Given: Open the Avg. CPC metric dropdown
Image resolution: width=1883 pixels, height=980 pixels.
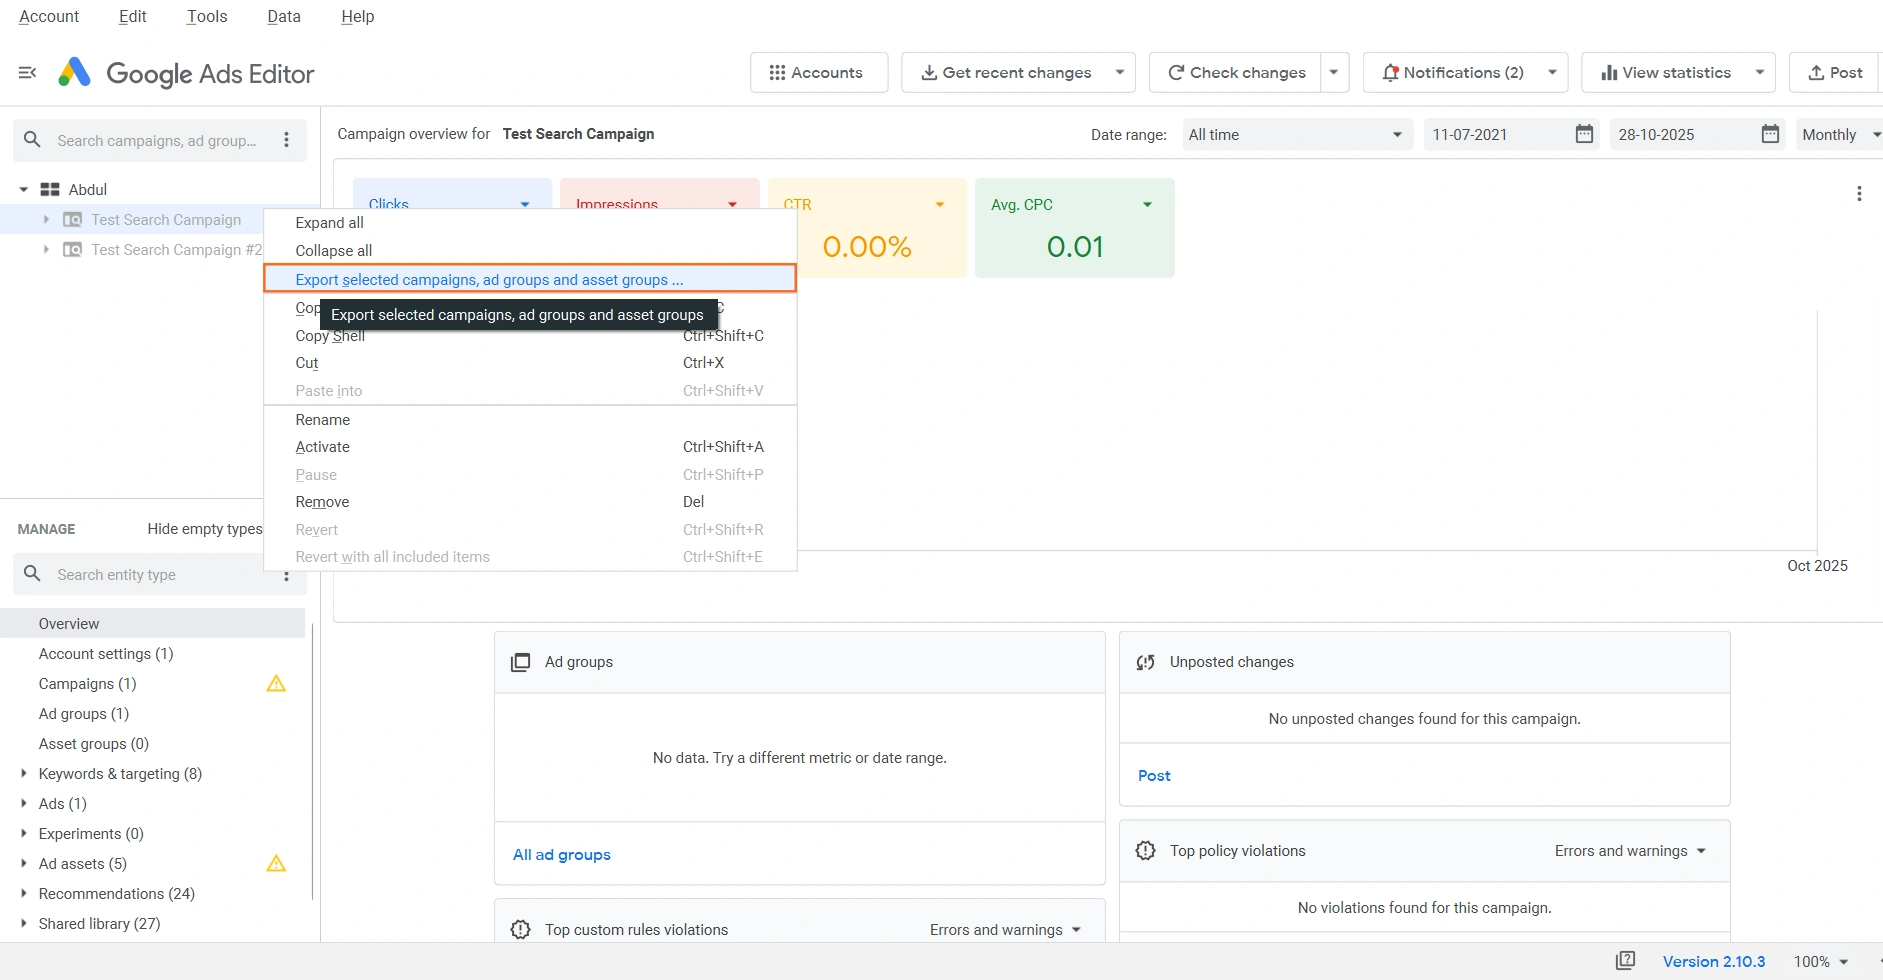Looking at the screenshot, I should [1147, 205].
